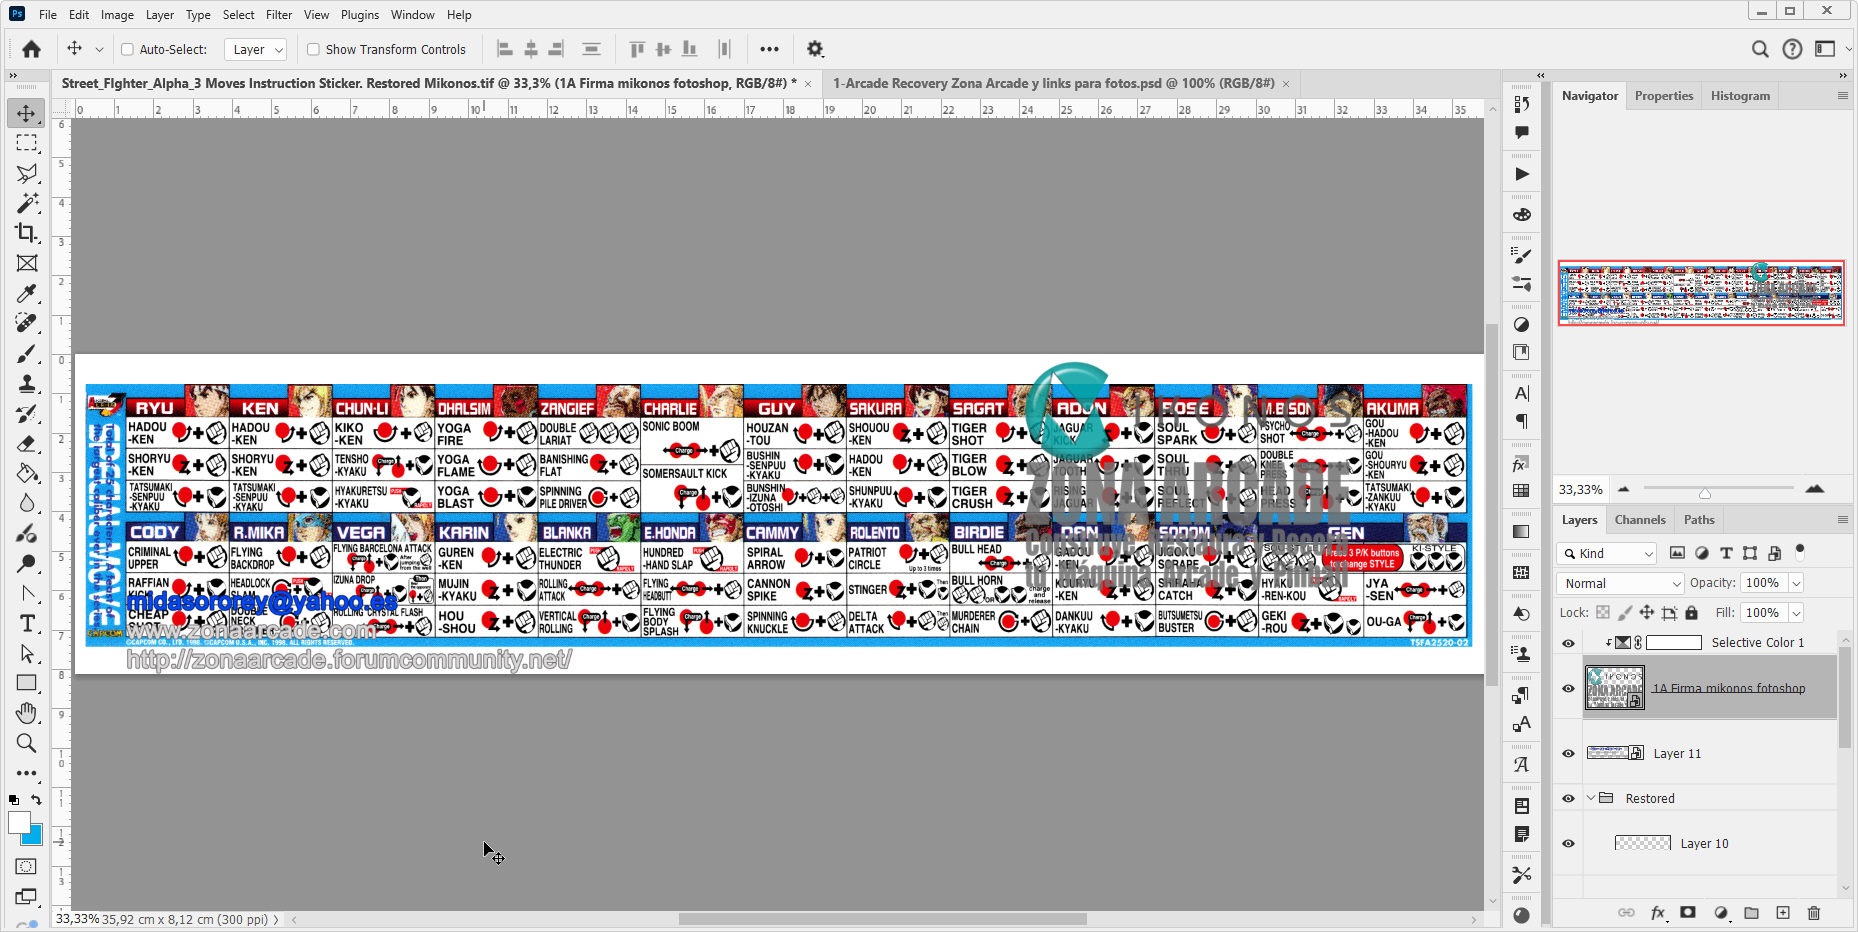Open the Layers panel options menu
This screenshot has height=932, width=1858.
pyautogui.click(x=1842, y=520)
